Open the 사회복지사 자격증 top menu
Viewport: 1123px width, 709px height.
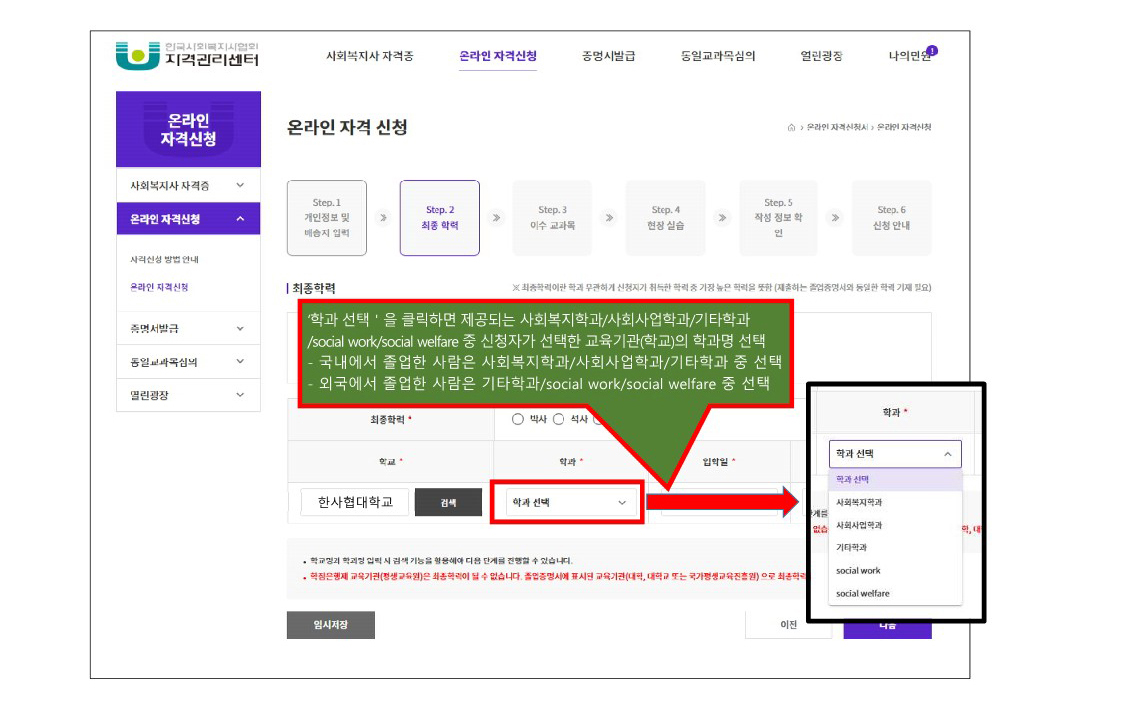(x=370, y=56)
